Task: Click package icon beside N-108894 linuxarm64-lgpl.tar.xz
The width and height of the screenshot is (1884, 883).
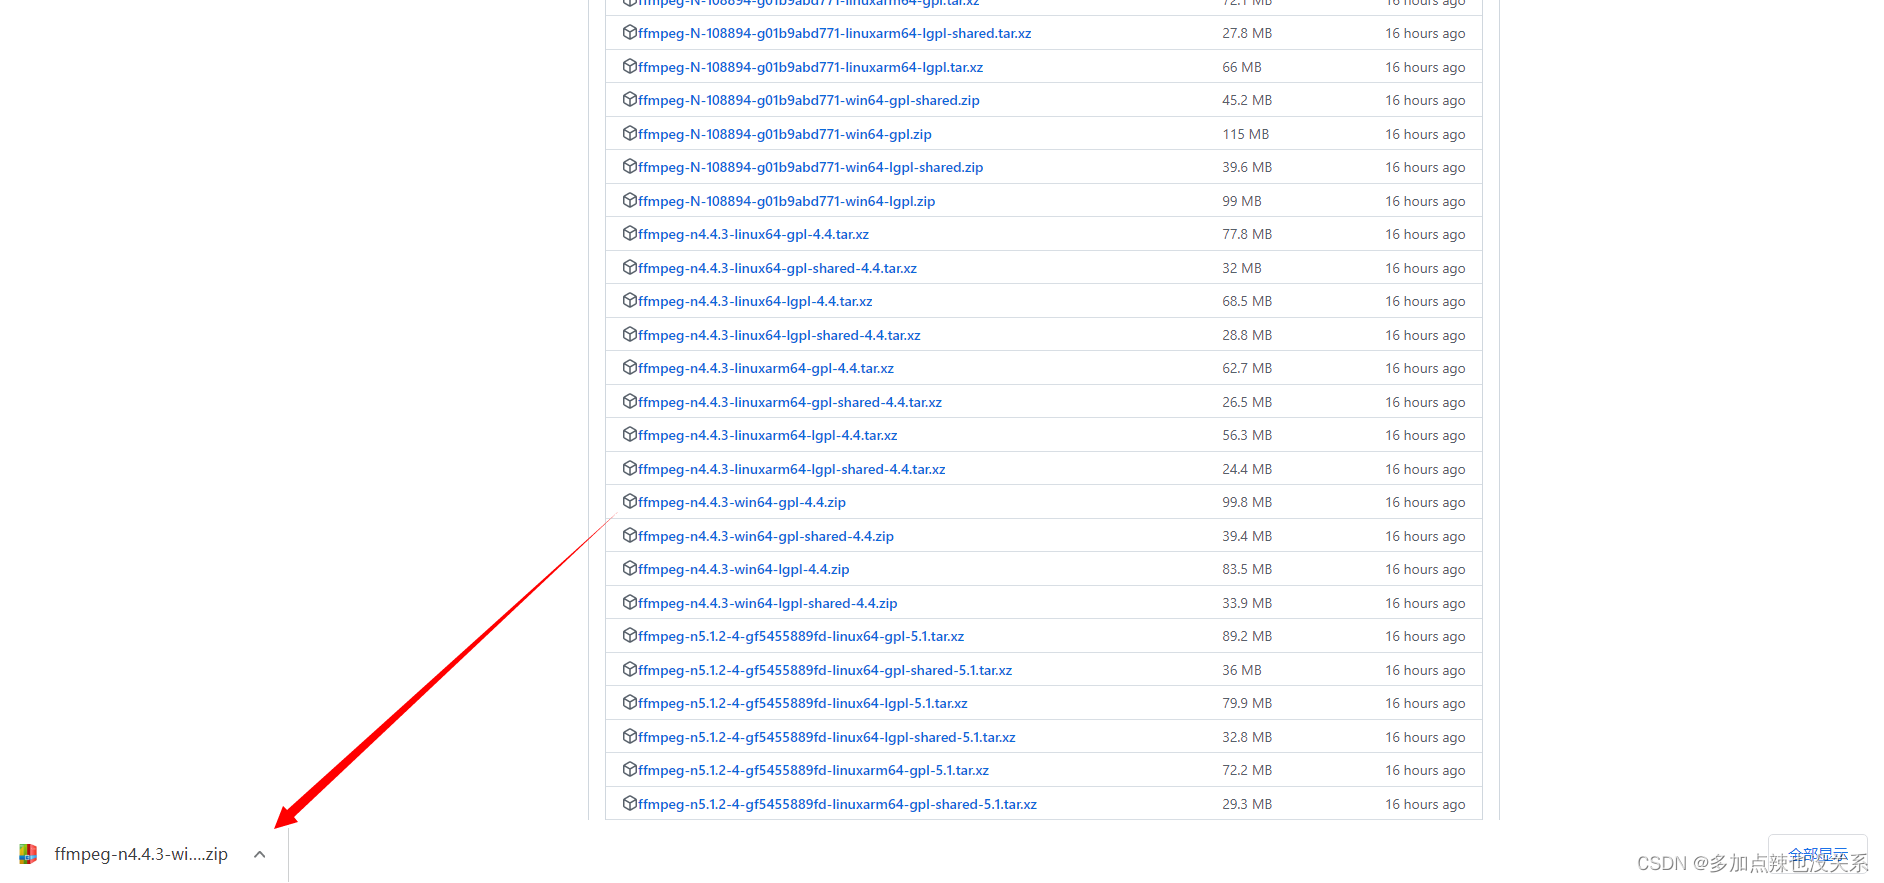Action: [630, 66]
